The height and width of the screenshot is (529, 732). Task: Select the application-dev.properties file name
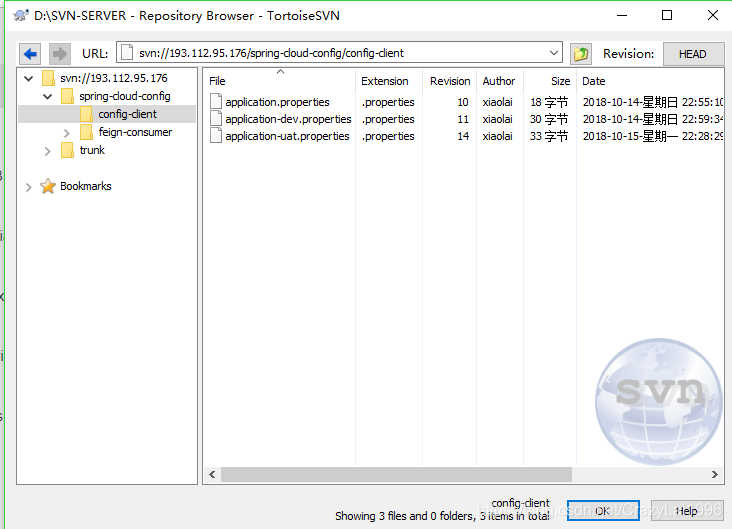288,119
